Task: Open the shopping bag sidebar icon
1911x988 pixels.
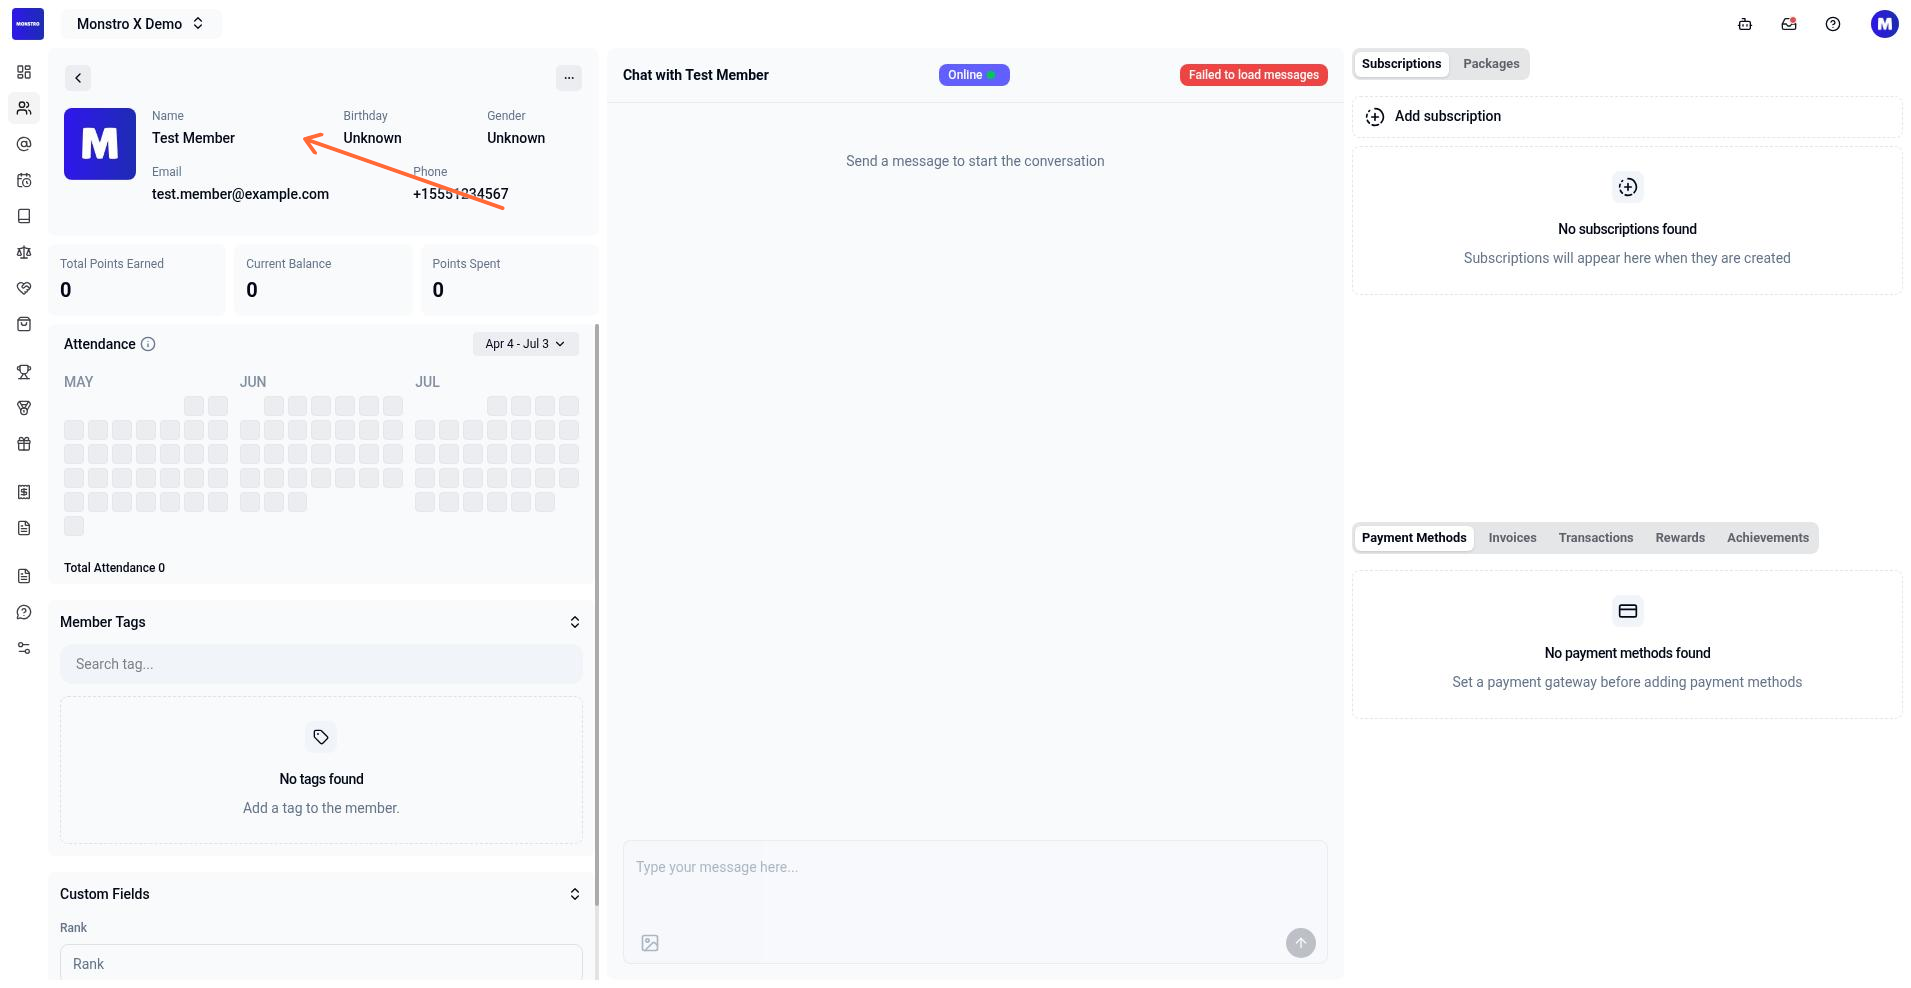Action: point(24,324)
